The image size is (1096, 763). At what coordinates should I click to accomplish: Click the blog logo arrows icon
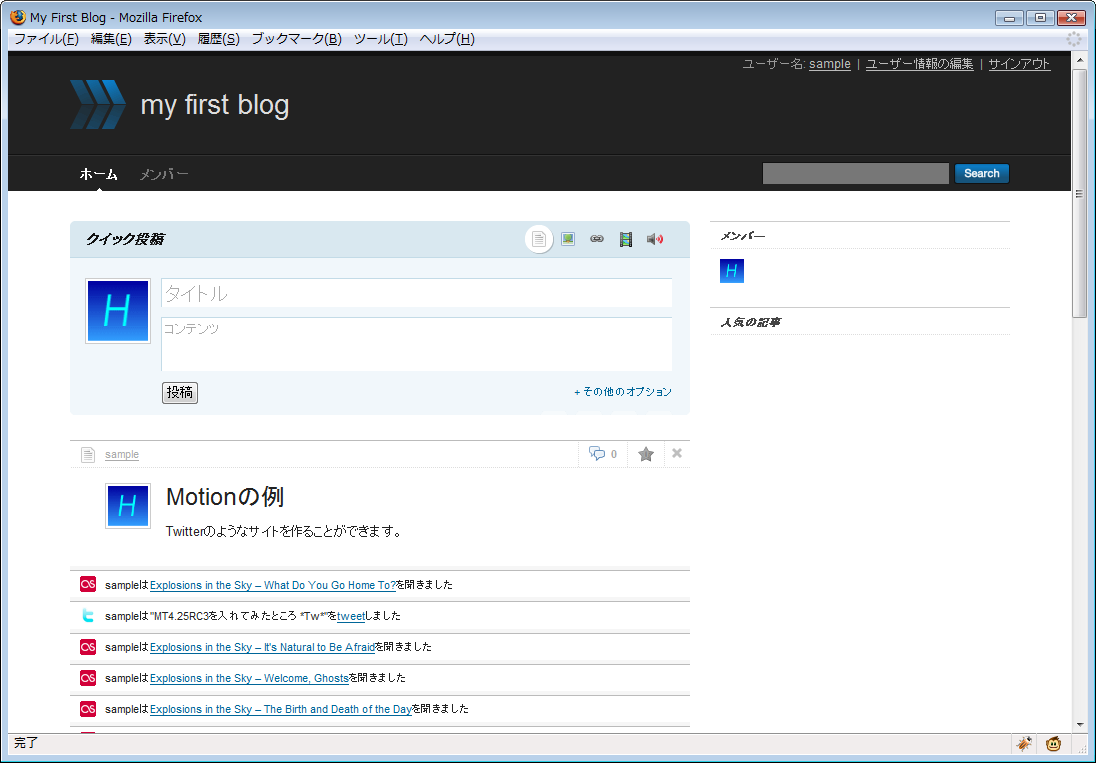(x=97, y=105)
